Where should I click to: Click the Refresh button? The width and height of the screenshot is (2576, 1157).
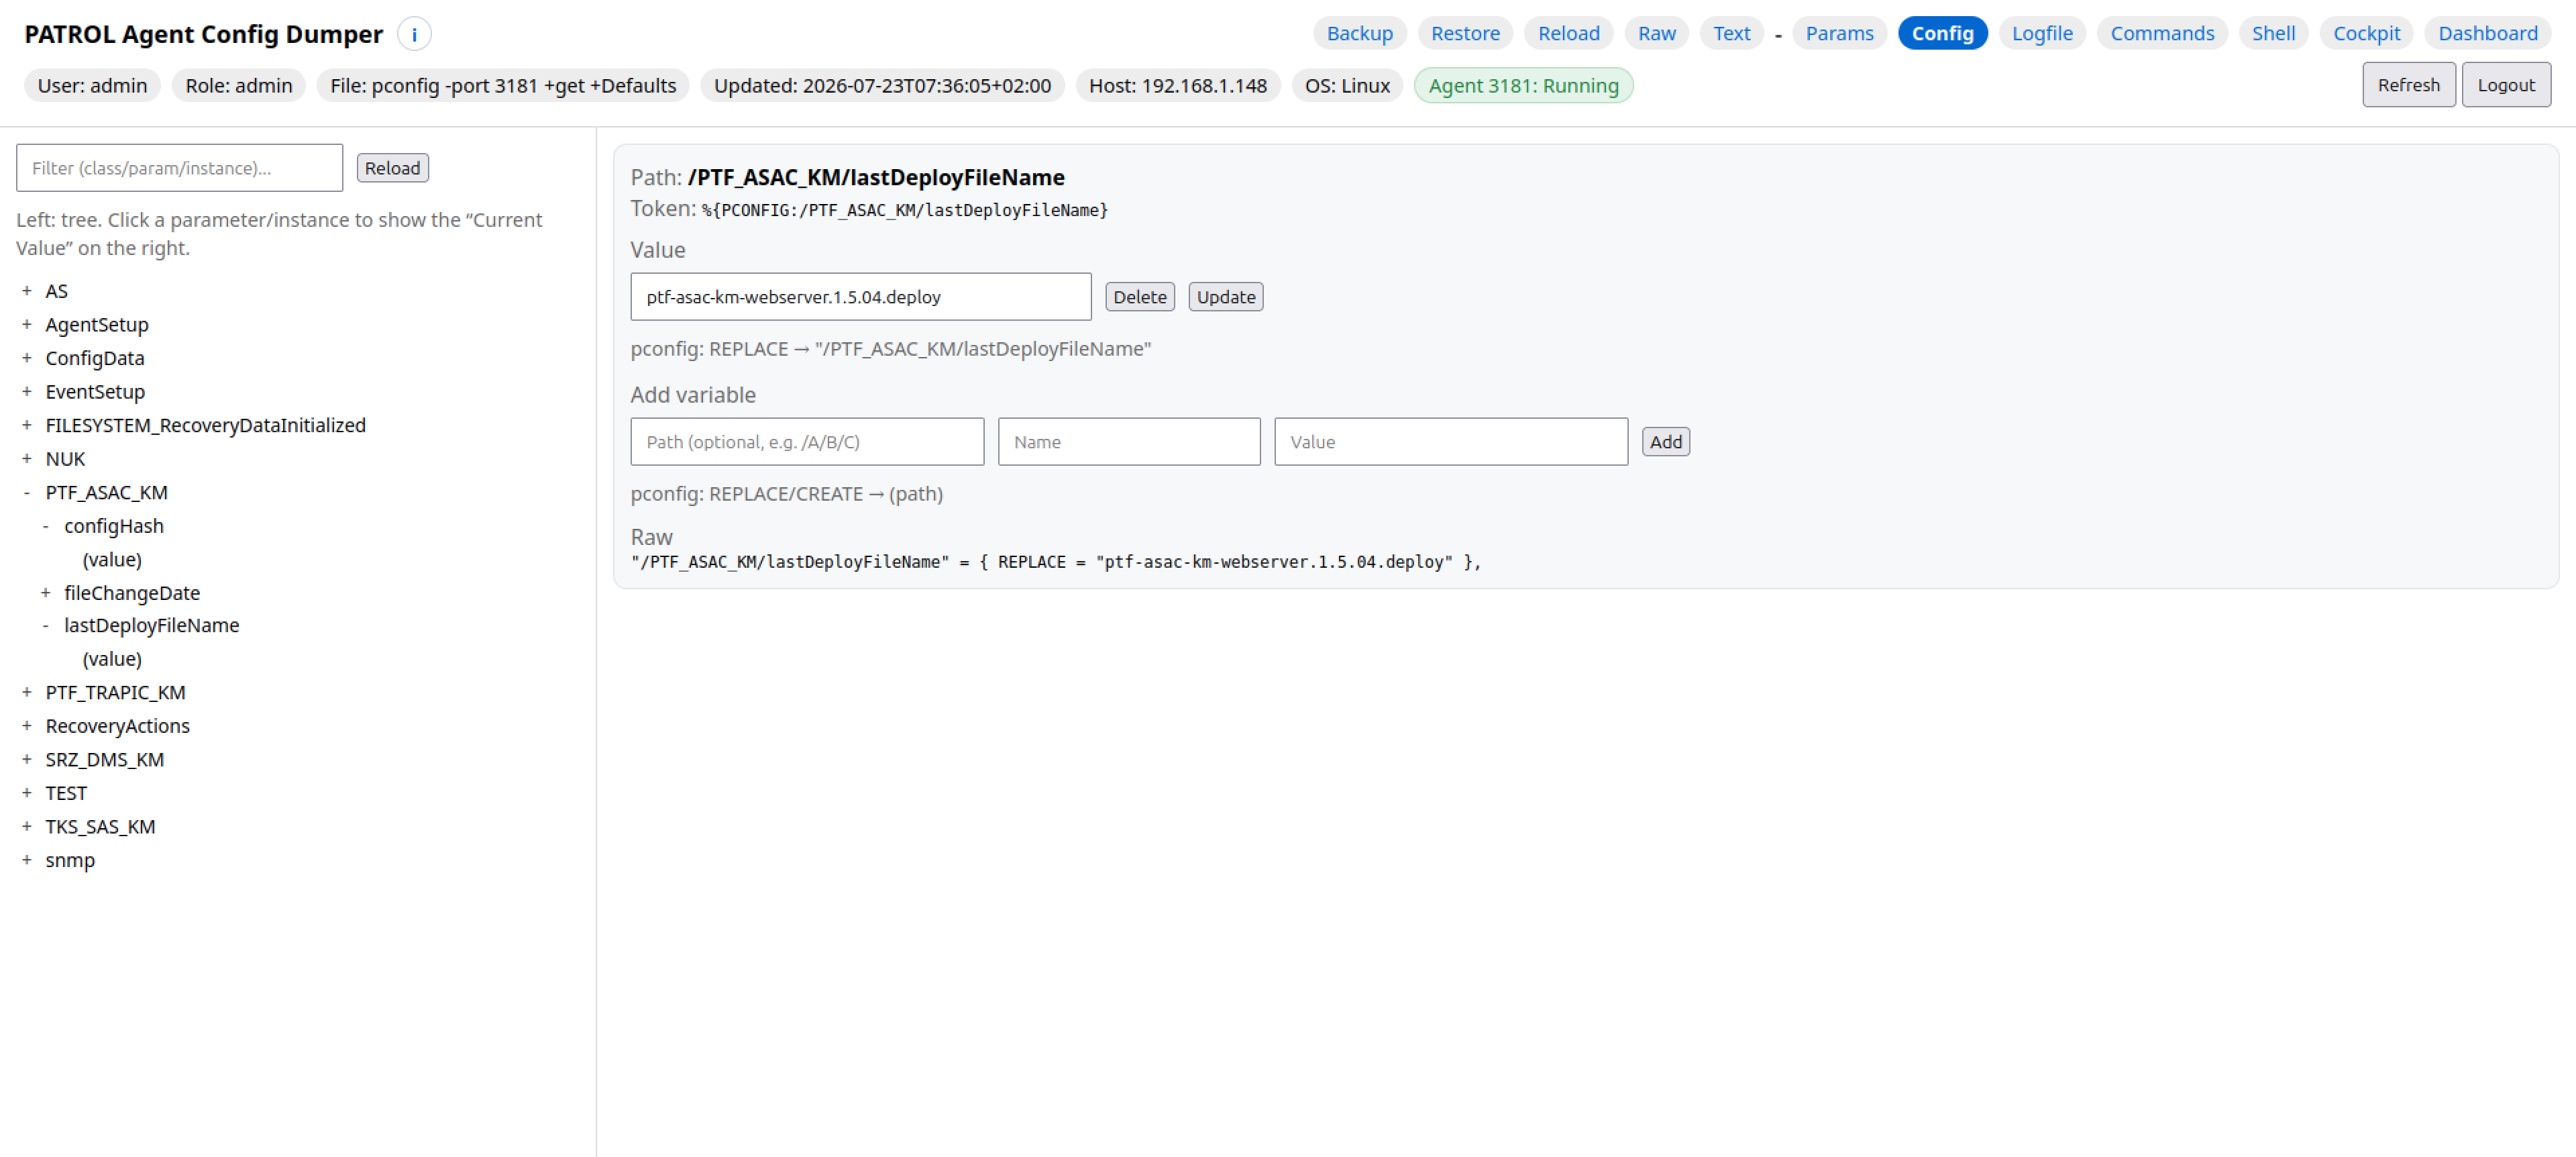[x=2408, y=85]
